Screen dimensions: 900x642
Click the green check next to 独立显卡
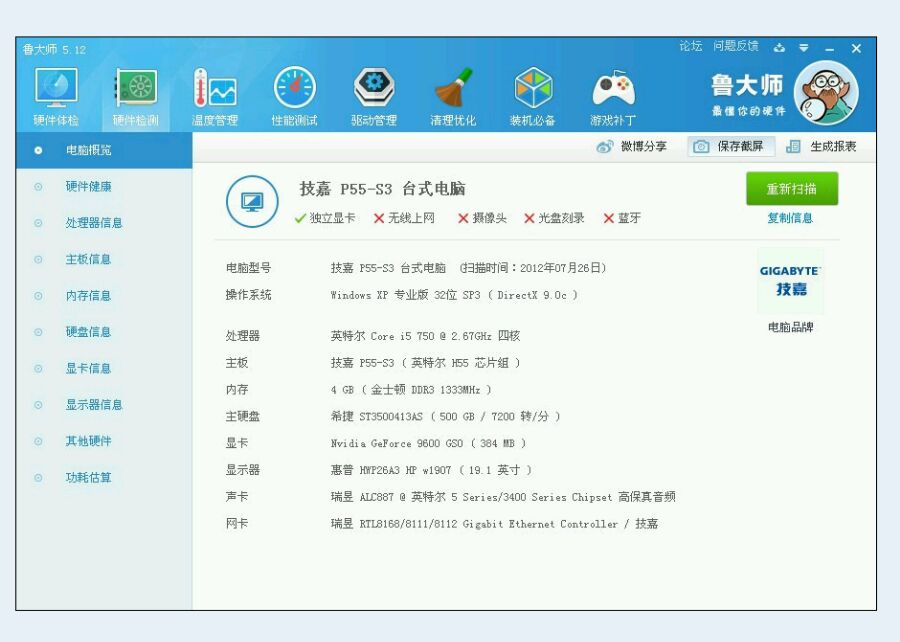click(x=300, y=219)
